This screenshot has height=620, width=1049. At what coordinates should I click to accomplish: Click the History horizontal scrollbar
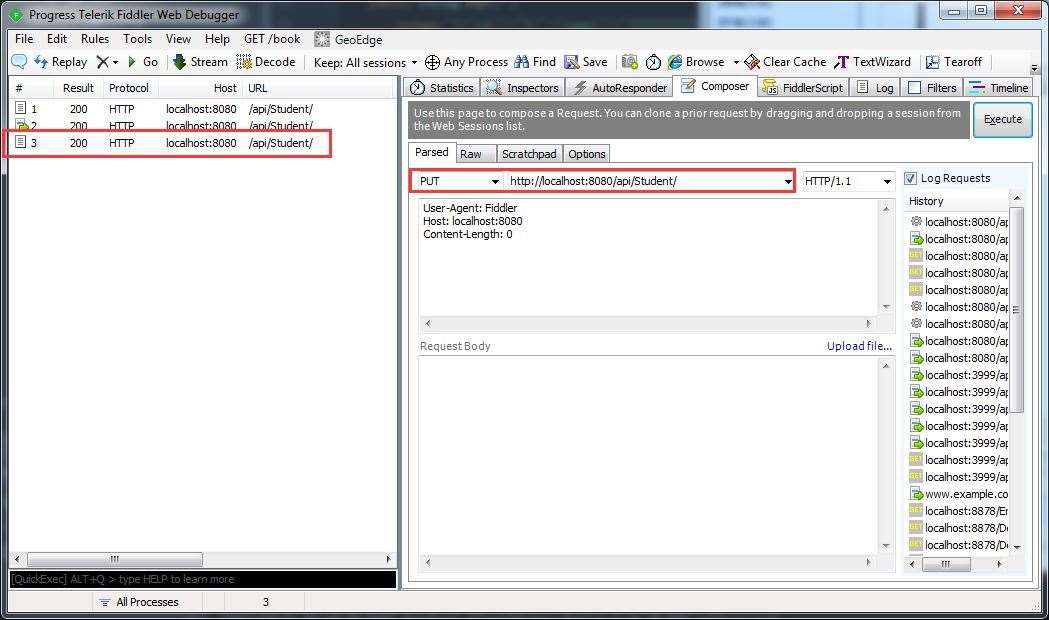point(955,564)
